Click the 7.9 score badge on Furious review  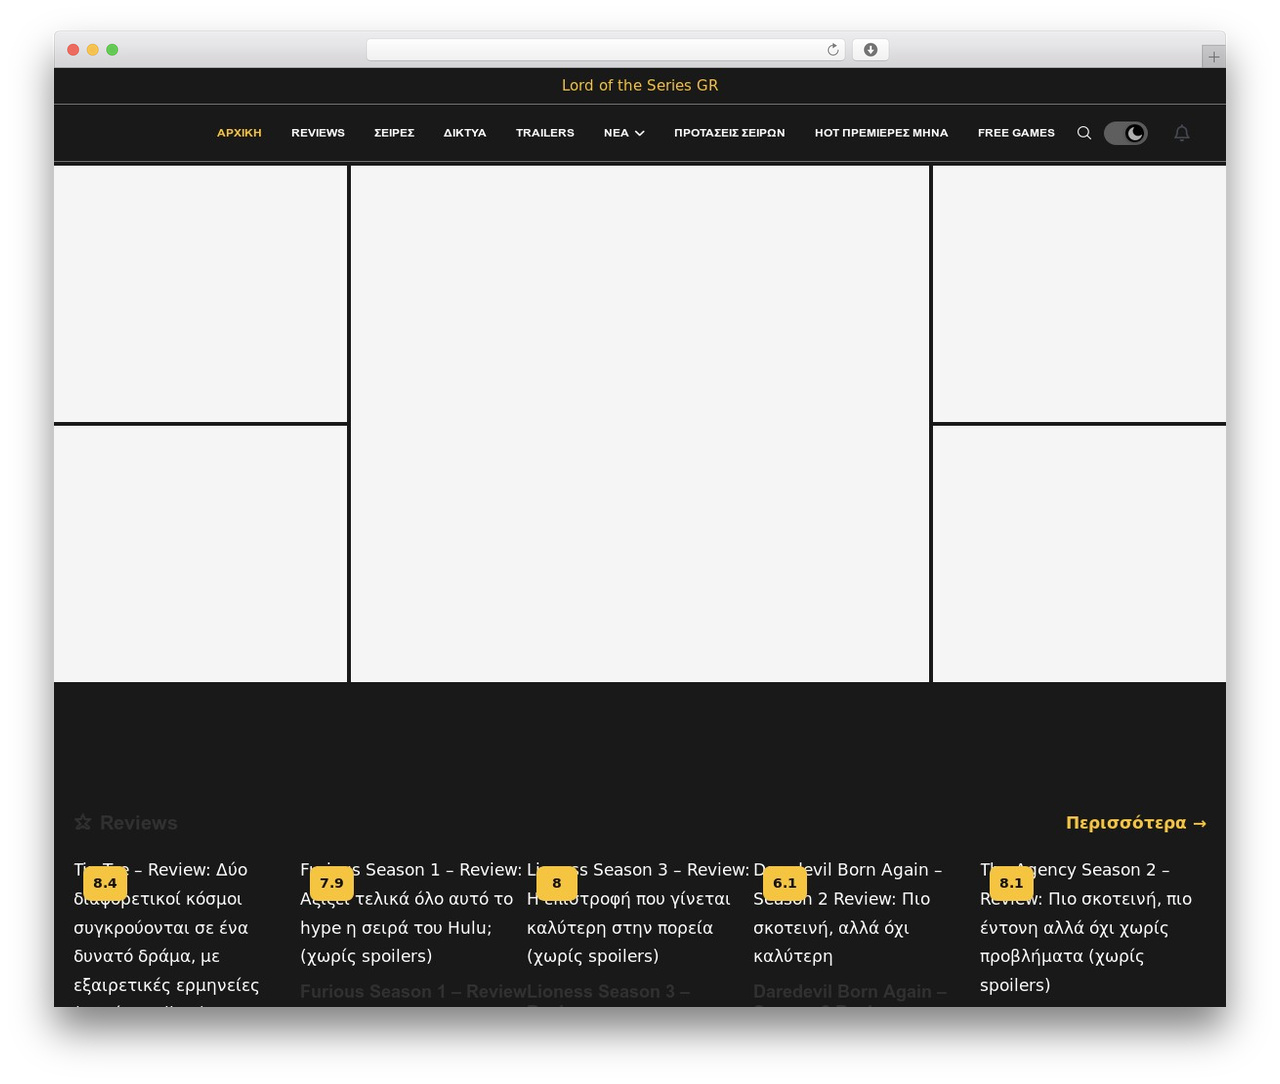332,883
